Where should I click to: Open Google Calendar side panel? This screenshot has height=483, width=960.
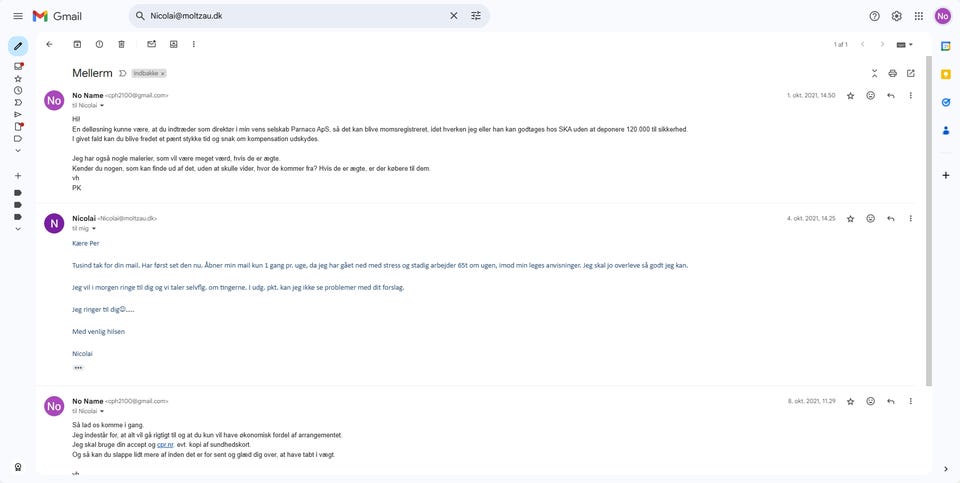coord(946,46)
